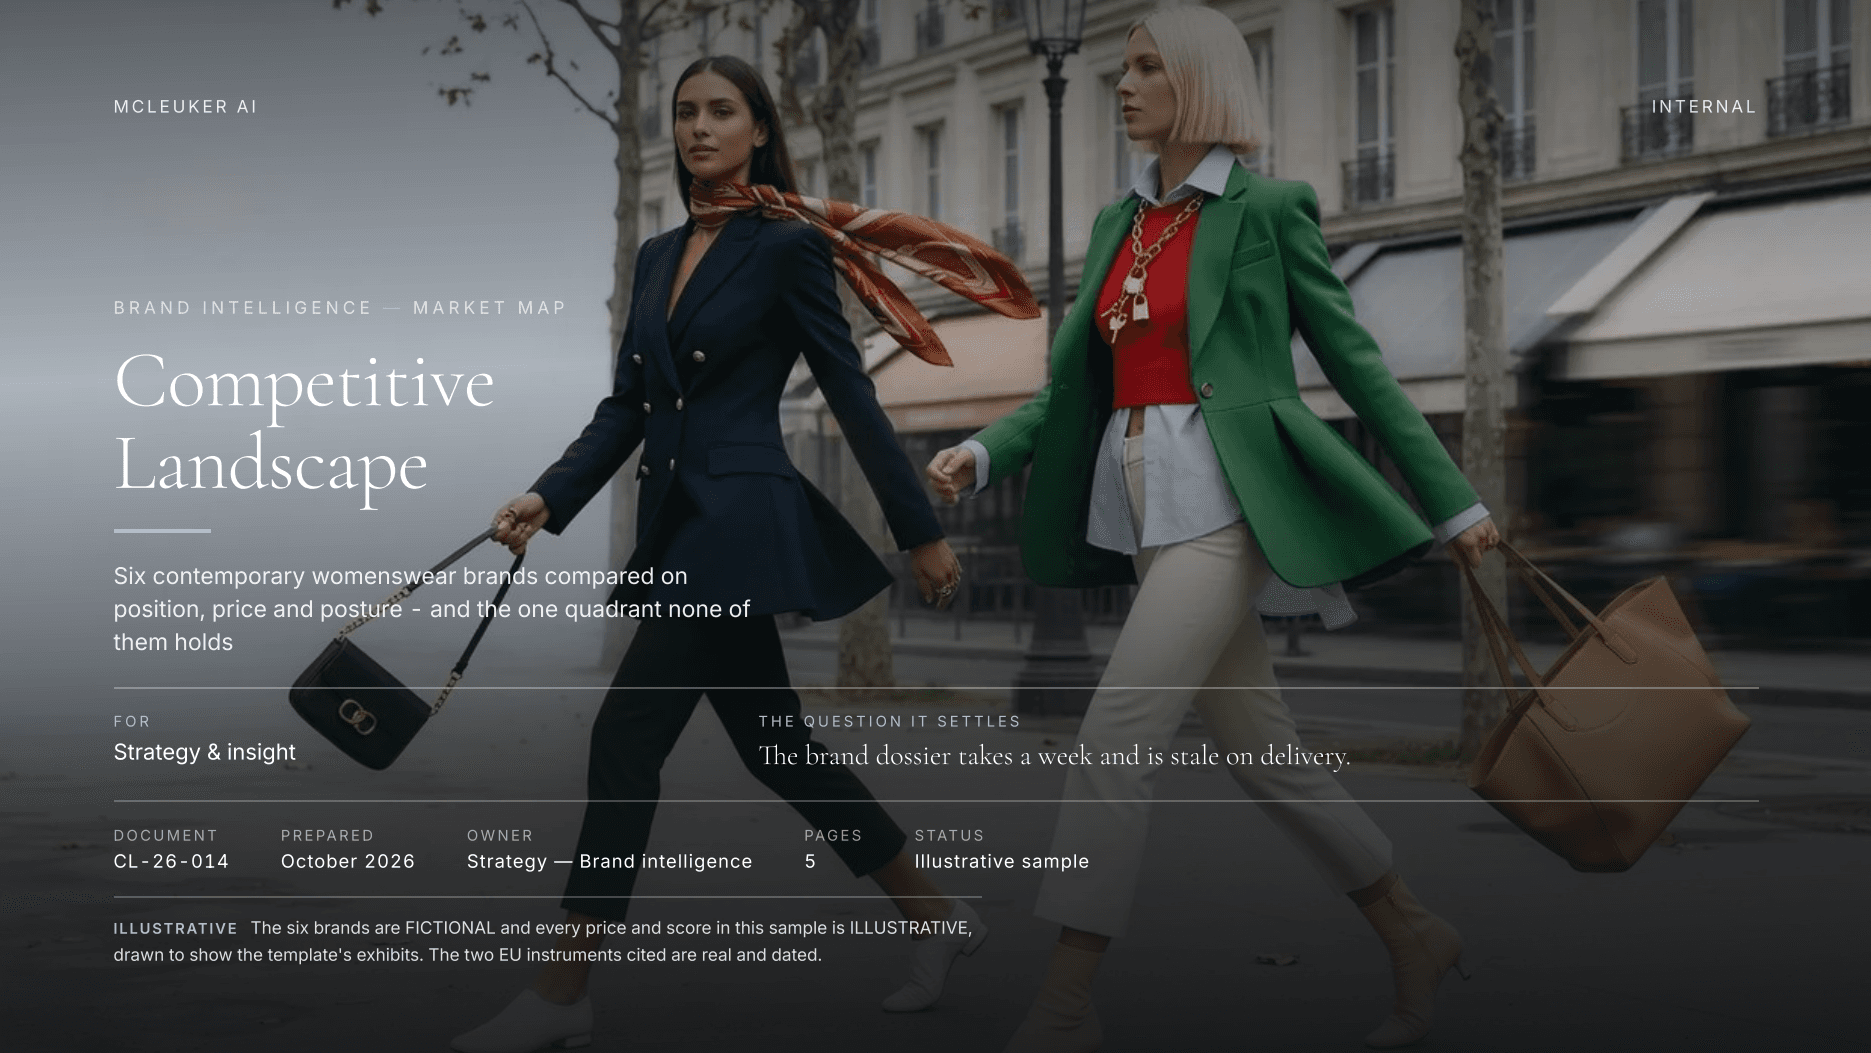Click the sentence 'The brand dossier takes a week'
Image resolution: width=1871 pixels, height=1053 pixels.
pos(1054,756)
